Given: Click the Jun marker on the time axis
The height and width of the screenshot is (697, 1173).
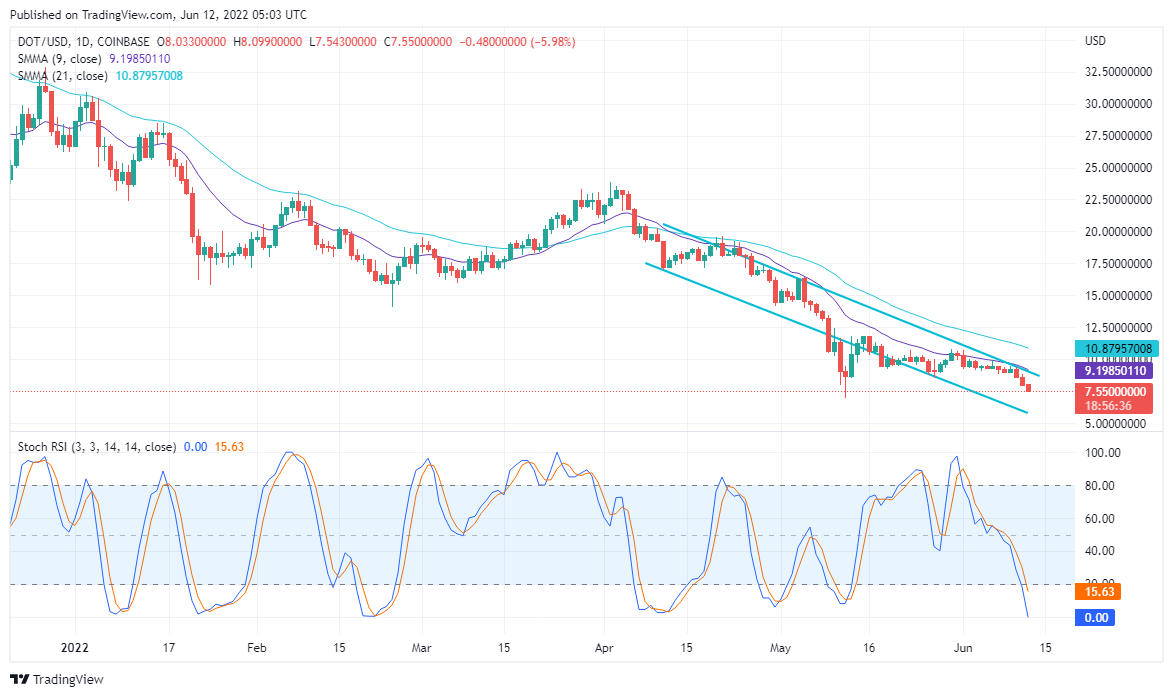Looking at the screenshot, I should [963, 648].
